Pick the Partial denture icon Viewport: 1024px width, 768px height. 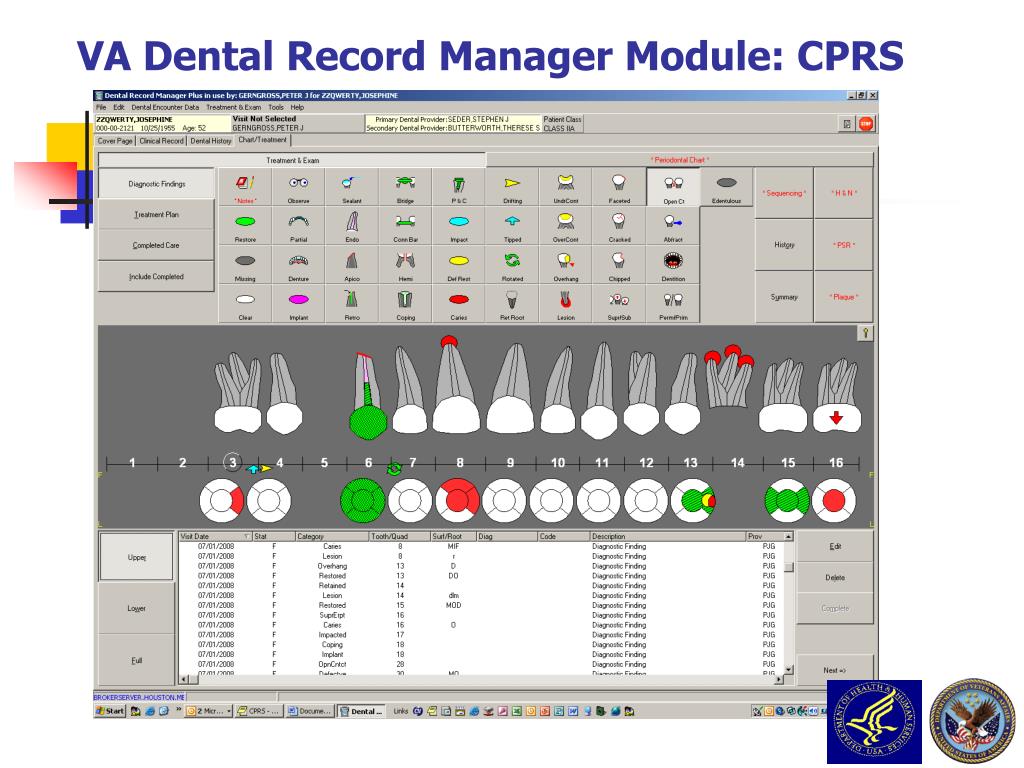click(x=298, y=226)
